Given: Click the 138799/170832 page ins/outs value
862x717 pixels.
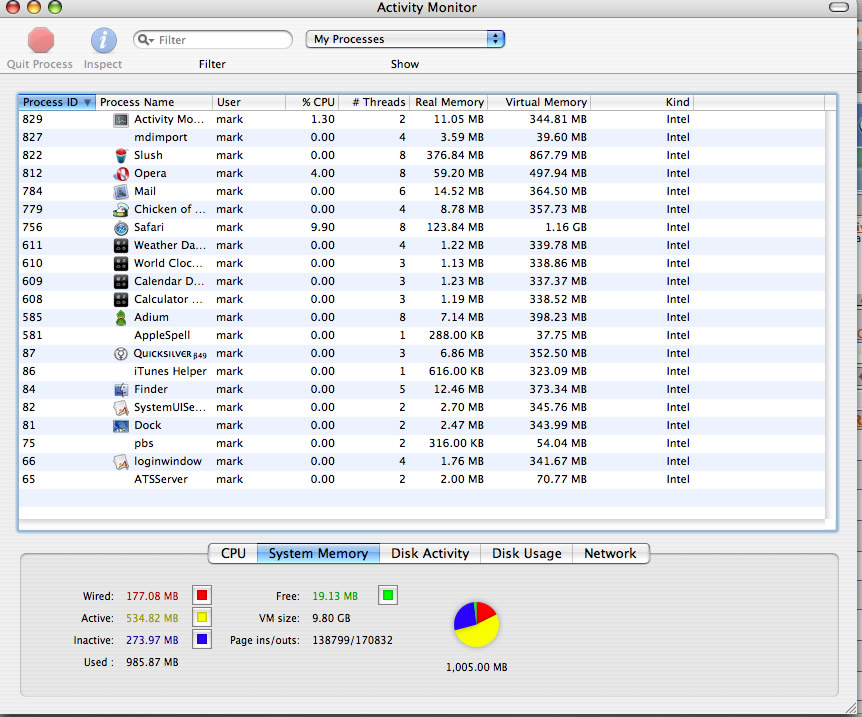Looking at the screenshot, I should click(352, 641).
